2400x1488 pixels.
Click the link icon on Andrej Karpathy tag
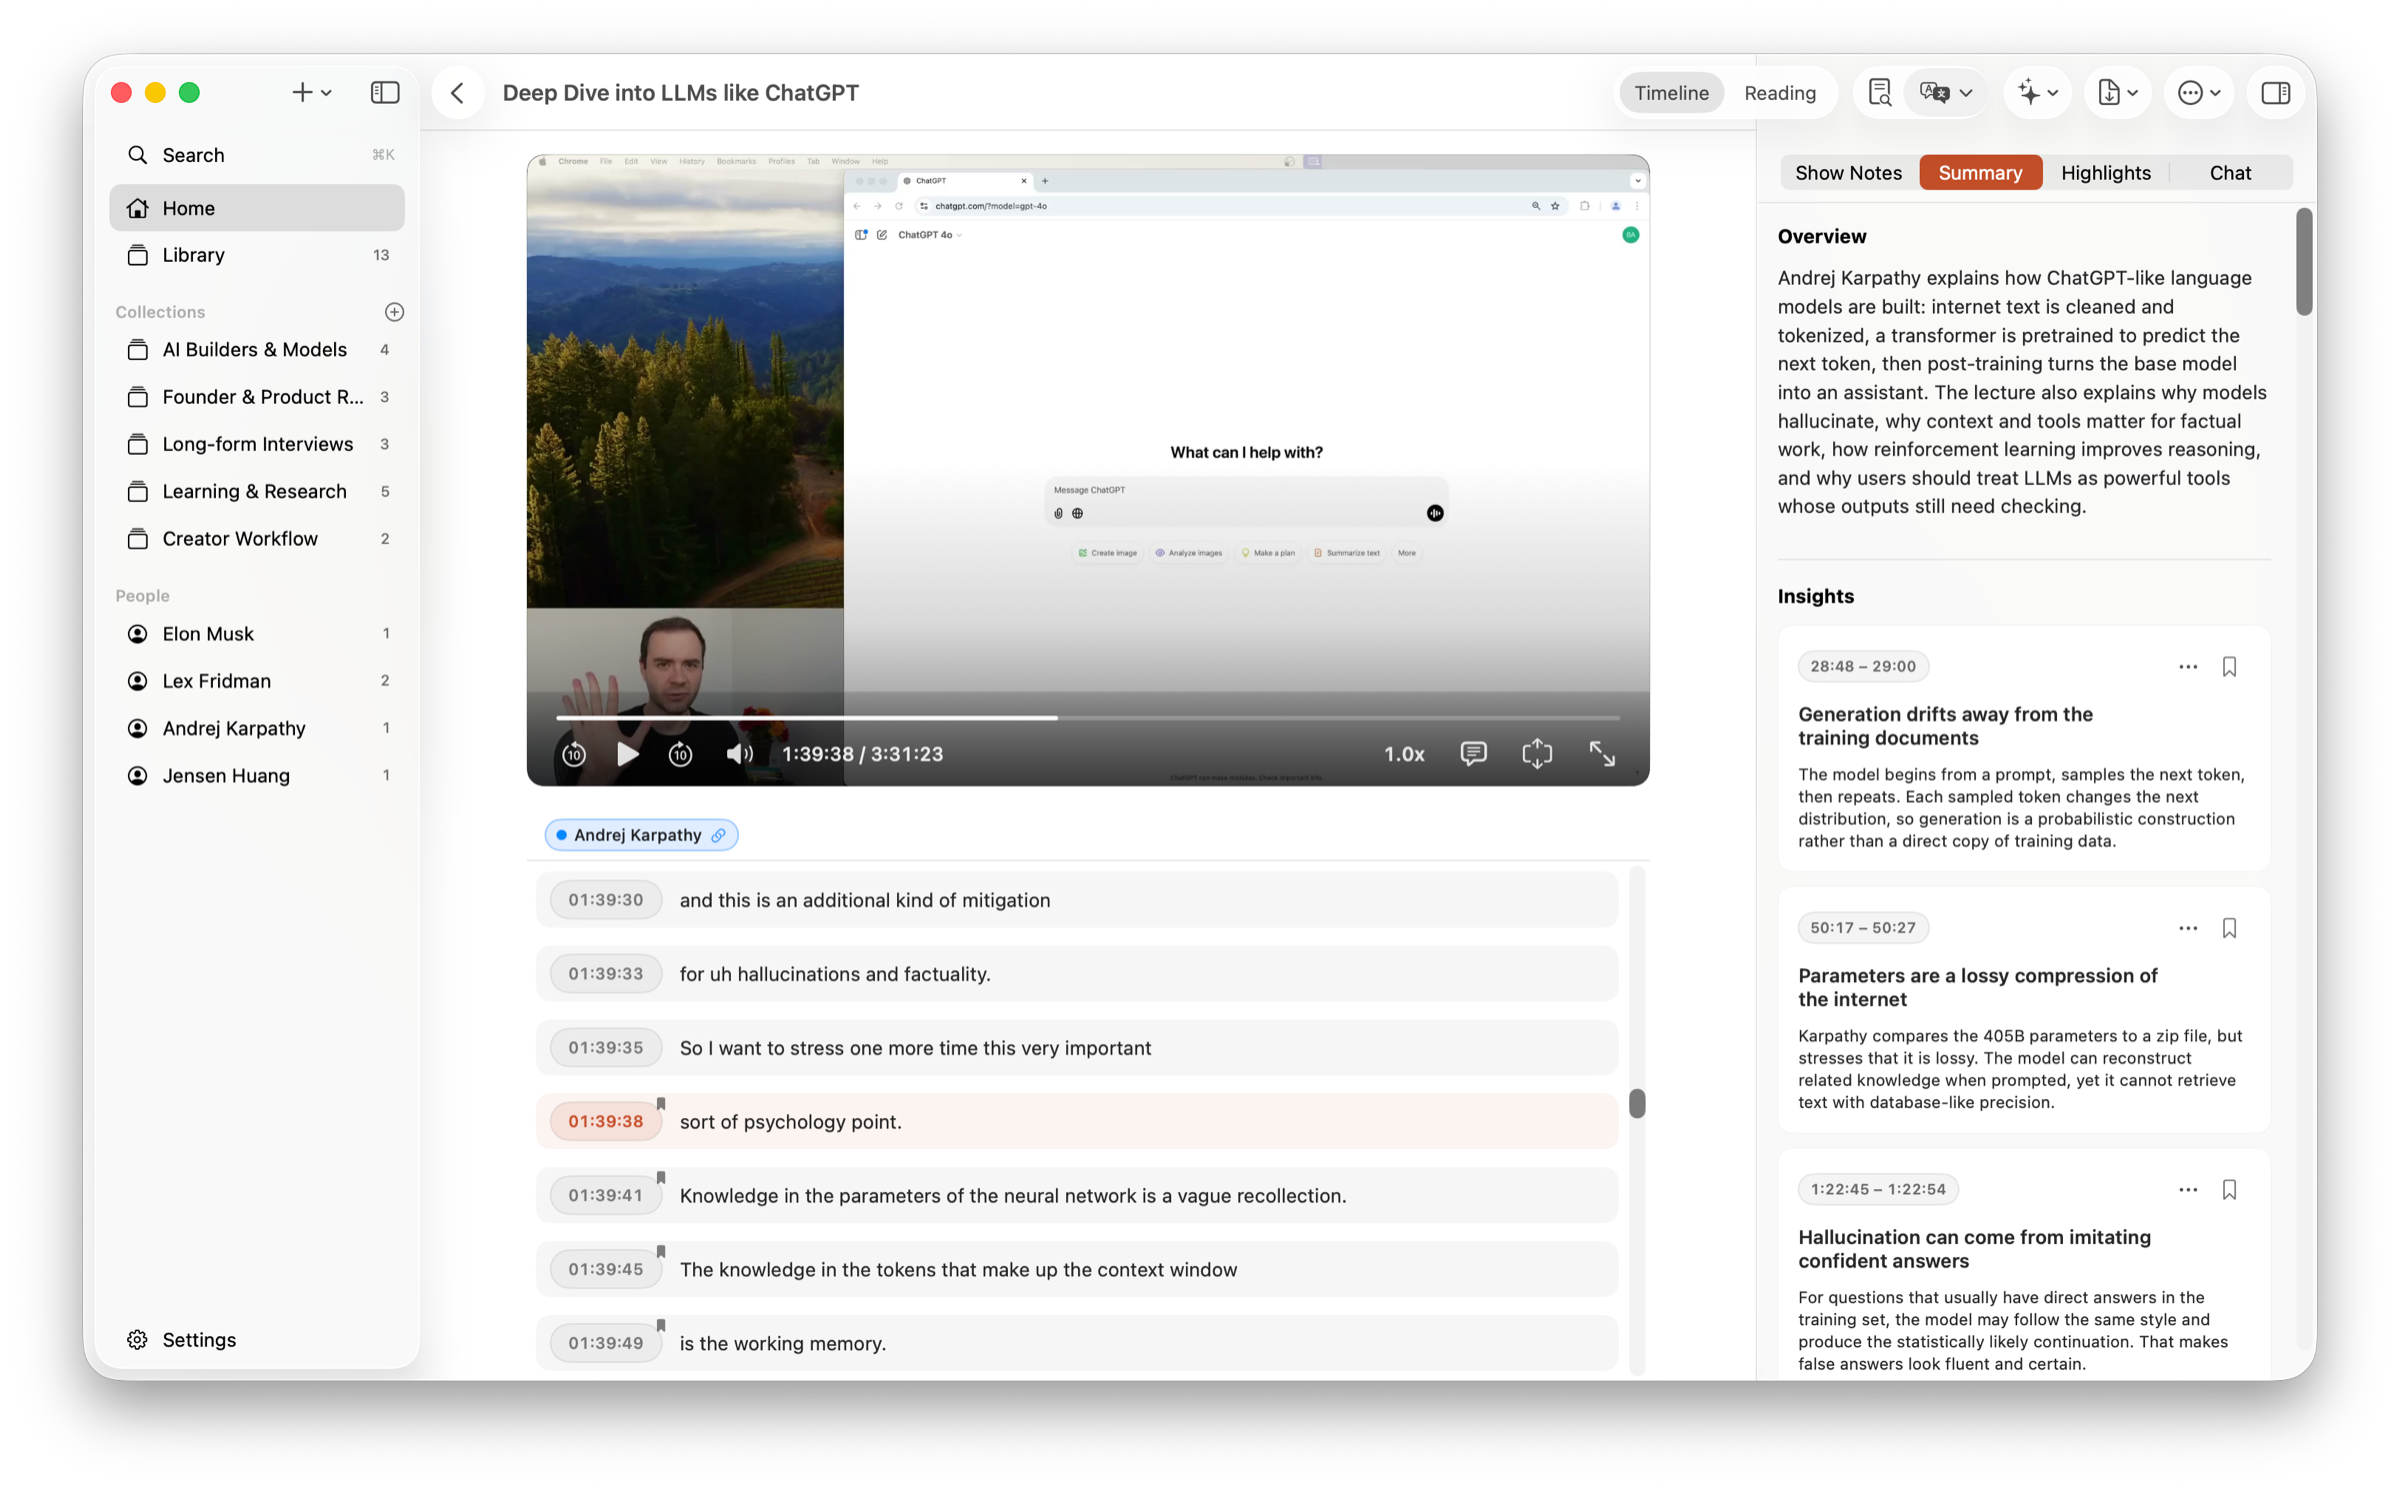pos(718,835)
